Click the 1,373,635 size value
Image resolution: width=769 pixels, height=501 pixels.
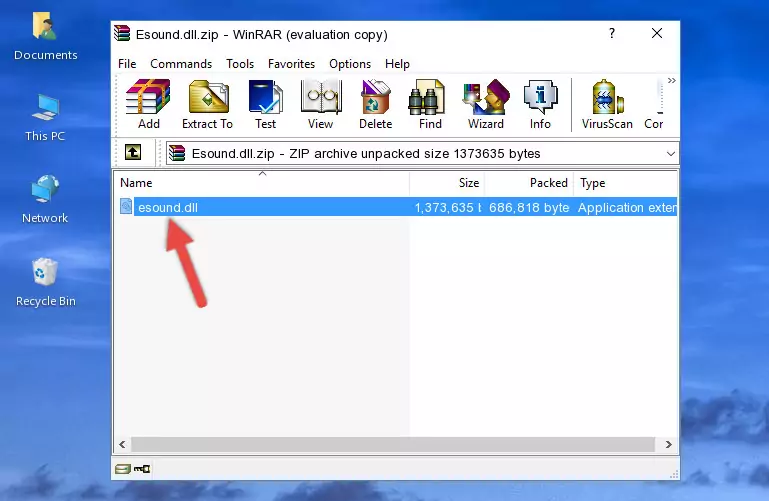pyautogui.click(x=447, y=207)
